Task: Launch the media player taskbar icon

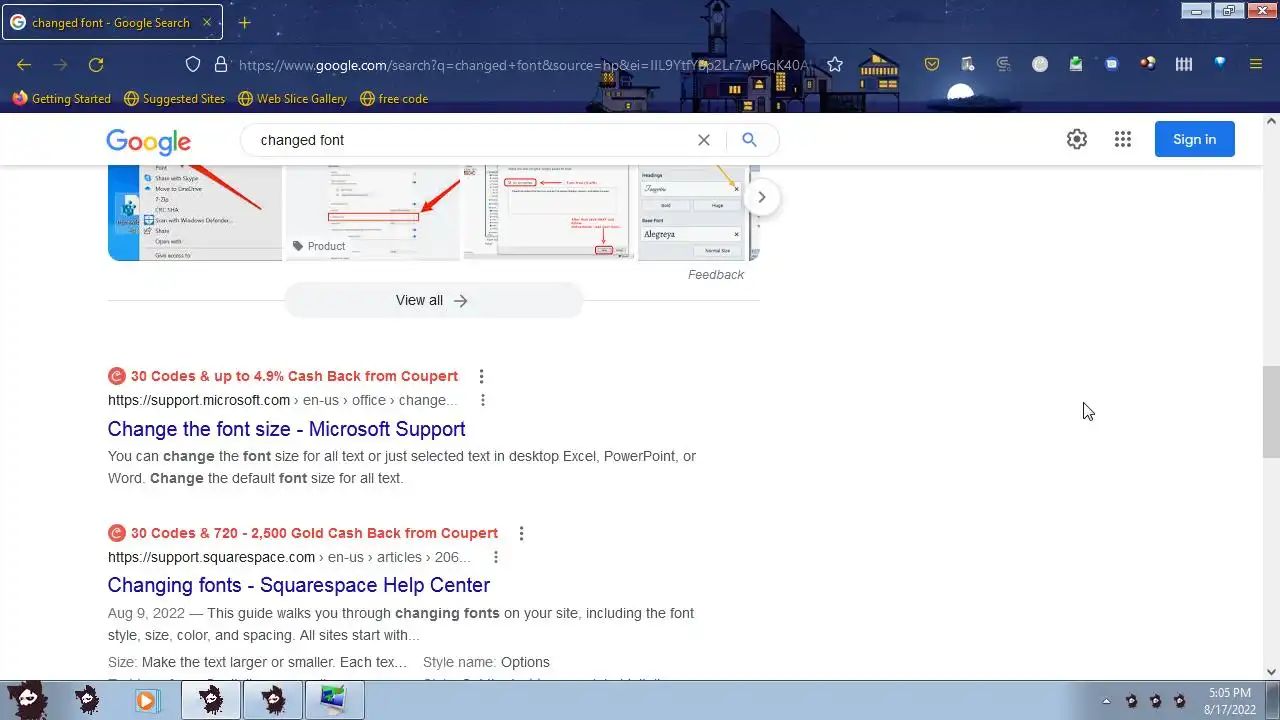Action: 146,701
